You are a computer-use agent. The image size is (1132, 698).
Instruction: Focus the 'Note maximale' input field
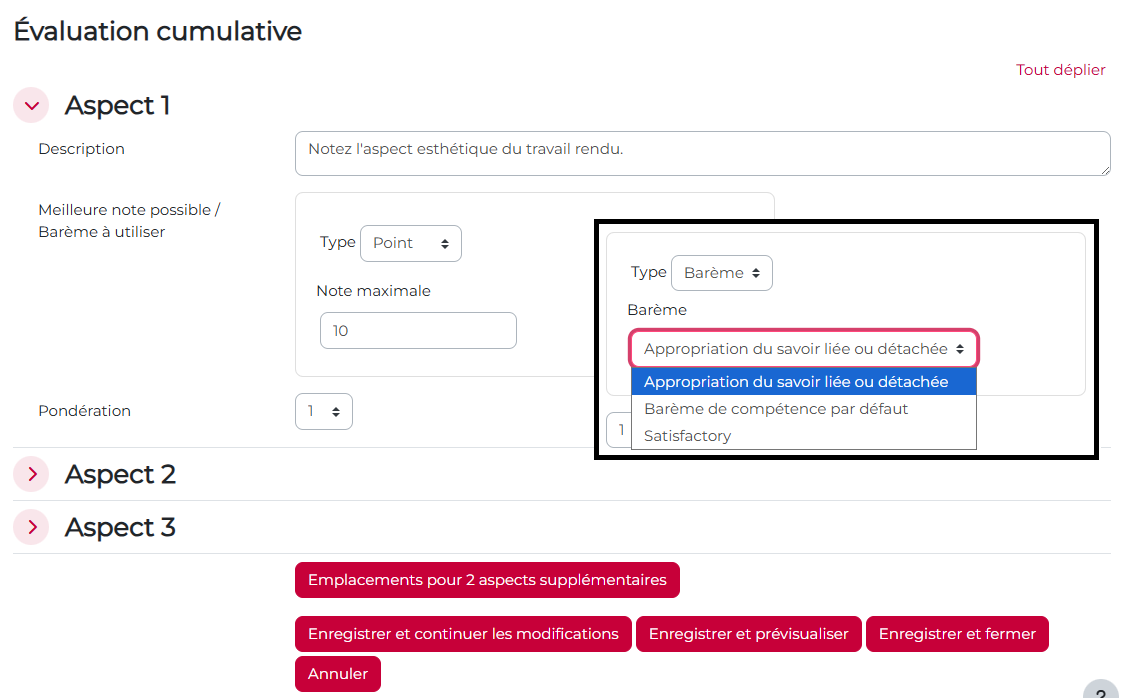pos(418,331)
